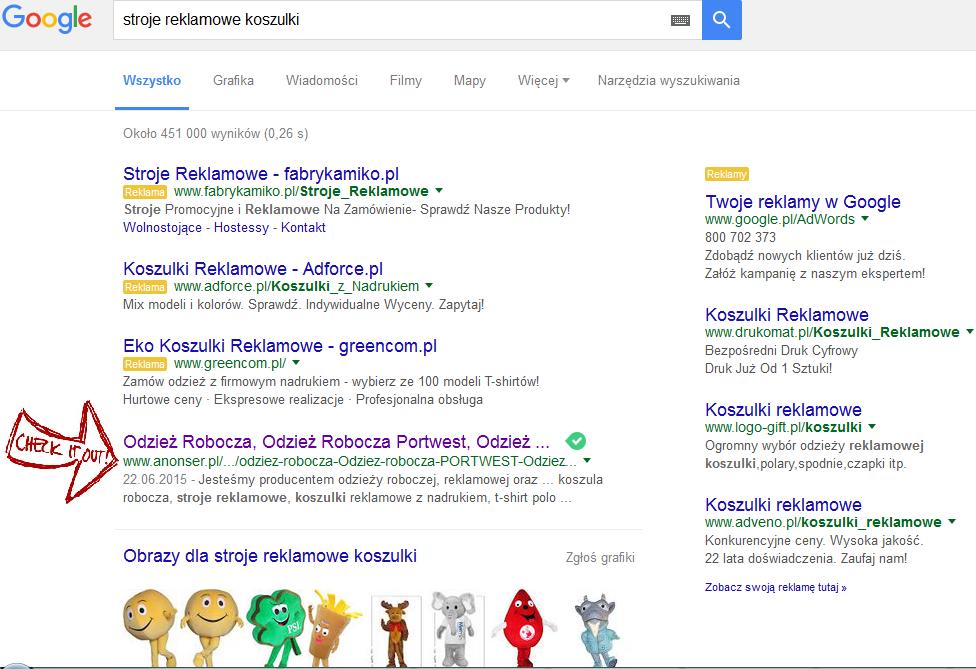Open the drukomat.pl Koszulki Reklamowe ad title
The height and width of the screenshot is (669, 976).
coord(787,315)
